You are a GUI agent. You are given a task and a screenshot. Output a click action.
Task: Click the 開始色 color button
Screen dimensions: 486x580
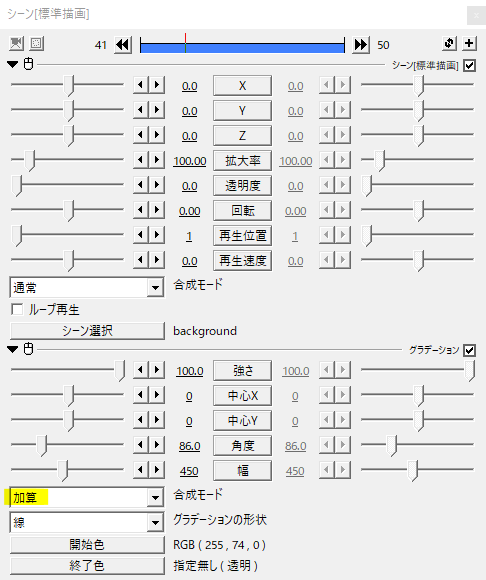pyautogui.click(x=87, y=544)
